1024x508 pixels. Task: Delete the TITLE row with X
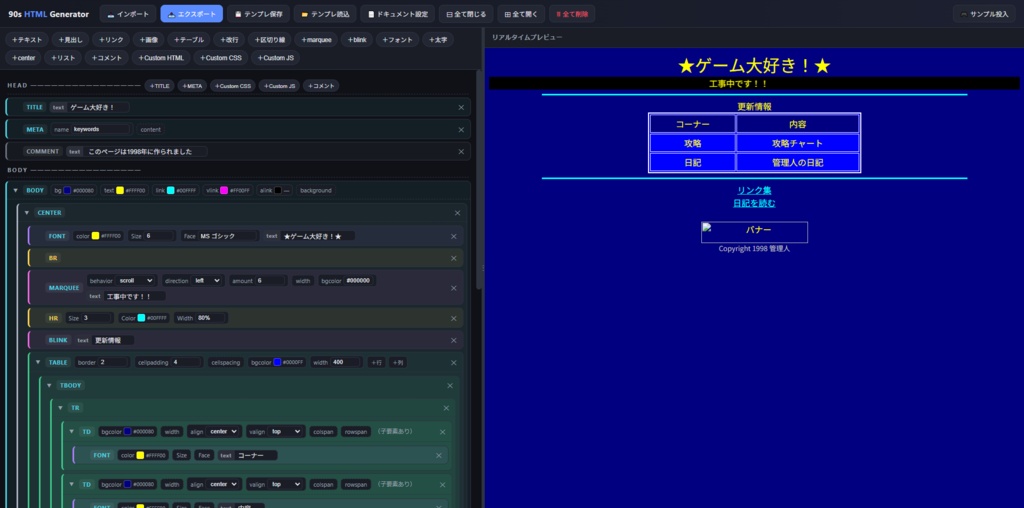tap(461, 108)
